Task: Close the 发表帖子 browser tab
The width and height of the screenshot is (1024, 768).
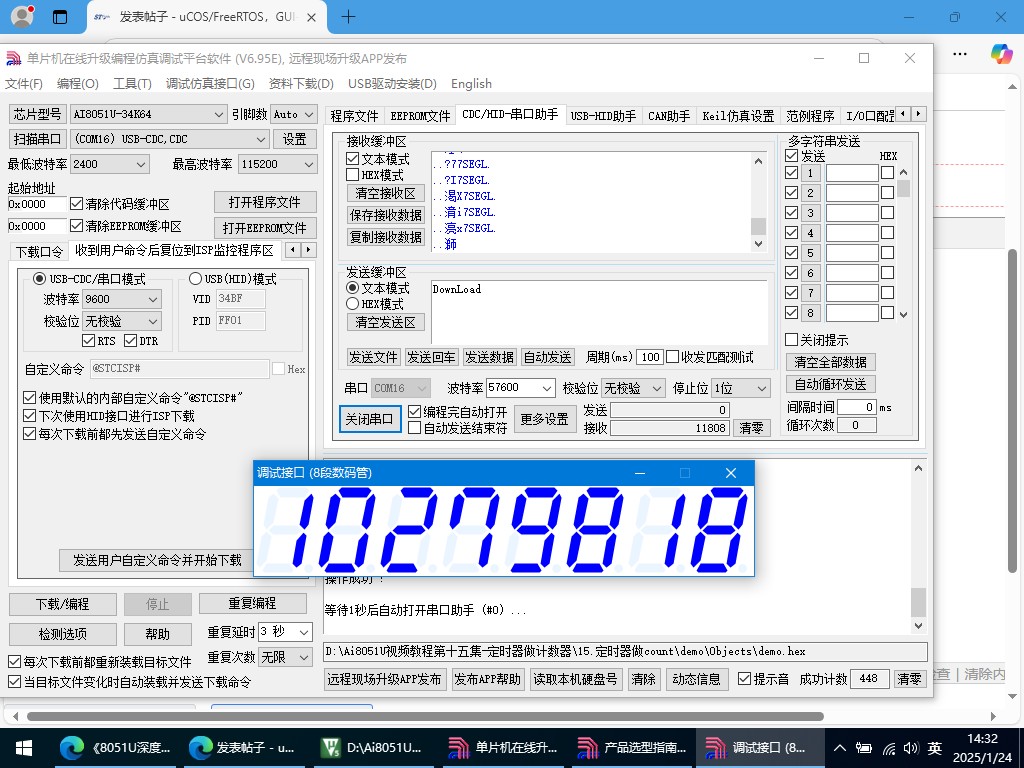Action: [x=312, y=18]
